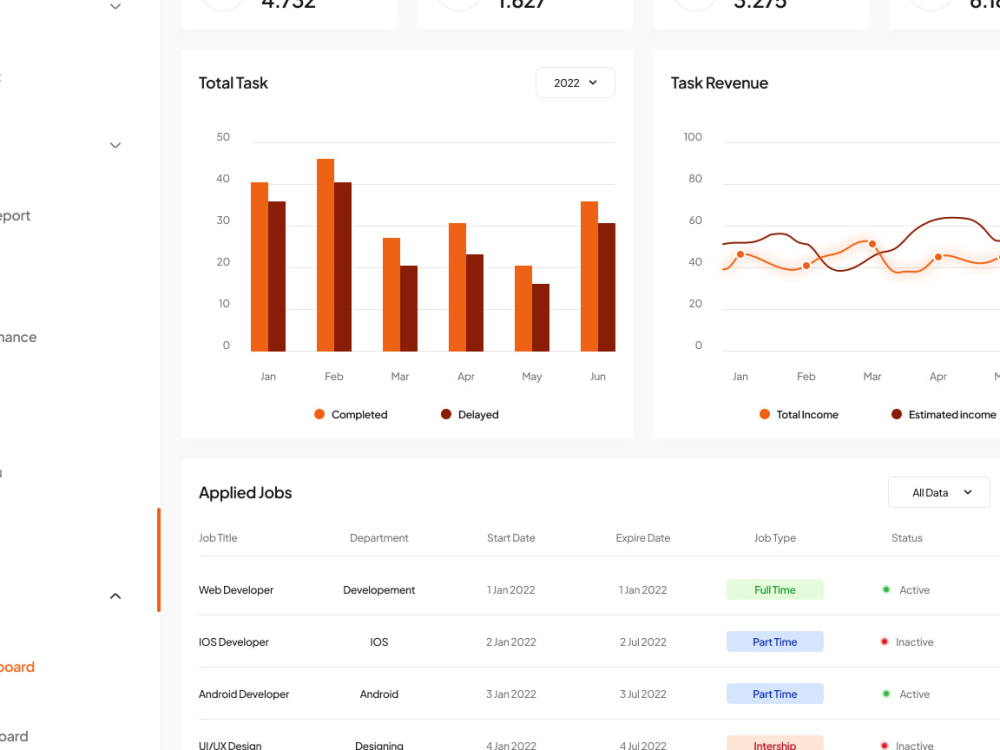Click the 1 Jan 2022 start date

[x=511, y=590]
